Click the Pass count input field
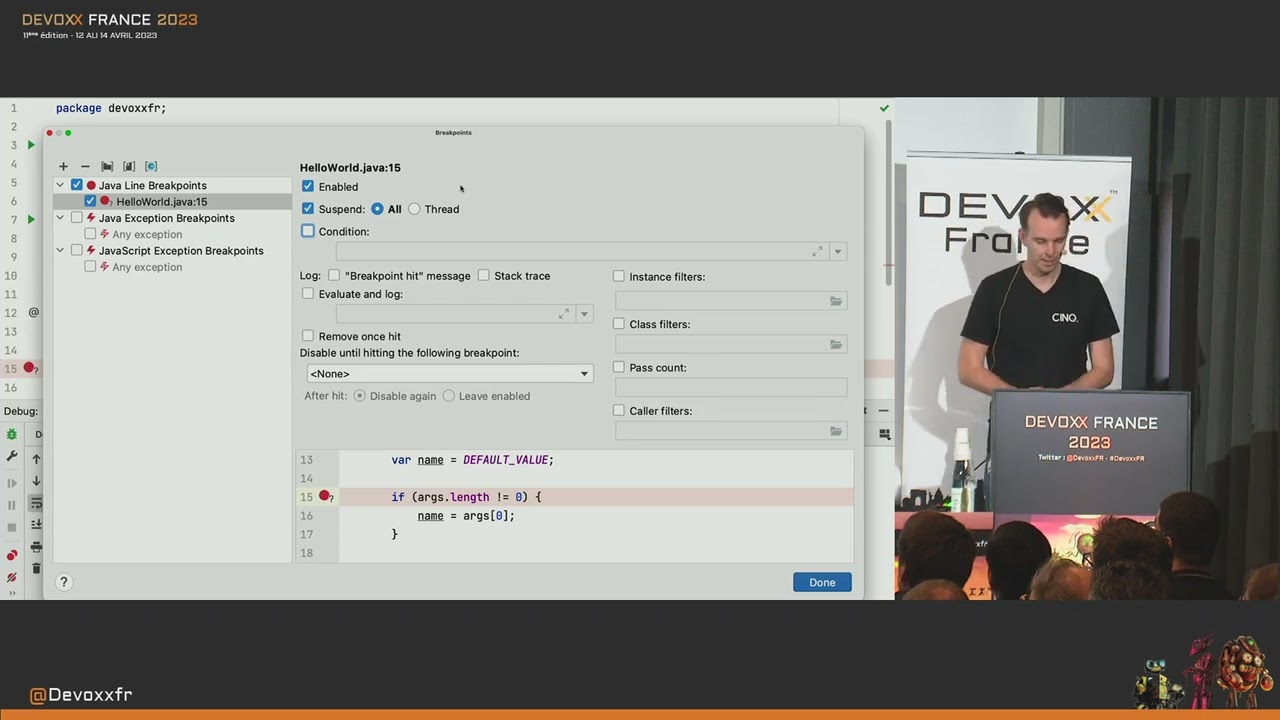This screenshot has width=1280, height=720. tap(731, 388)
